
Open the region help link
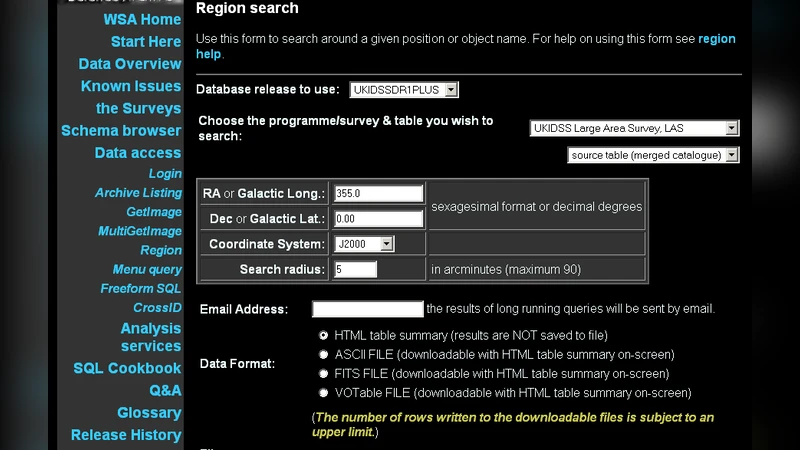pyautogui.click(x=716, y=39)
